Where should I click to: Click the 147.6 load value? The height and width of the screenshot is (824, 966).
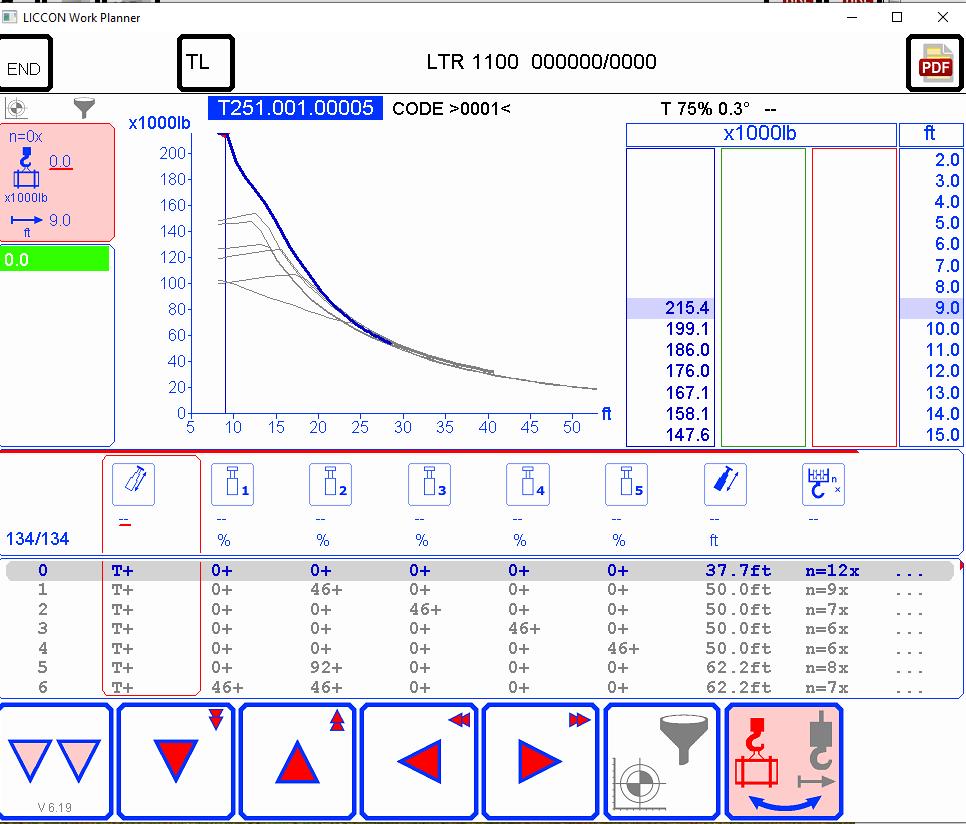pyautogui.click(x=687, y=435)
